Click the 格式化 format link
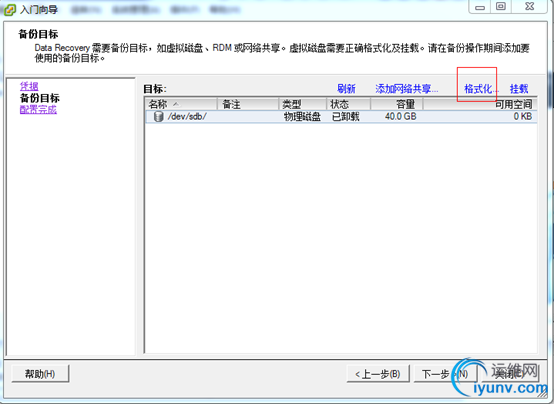The image size is (554, 404). coord(481,89)
